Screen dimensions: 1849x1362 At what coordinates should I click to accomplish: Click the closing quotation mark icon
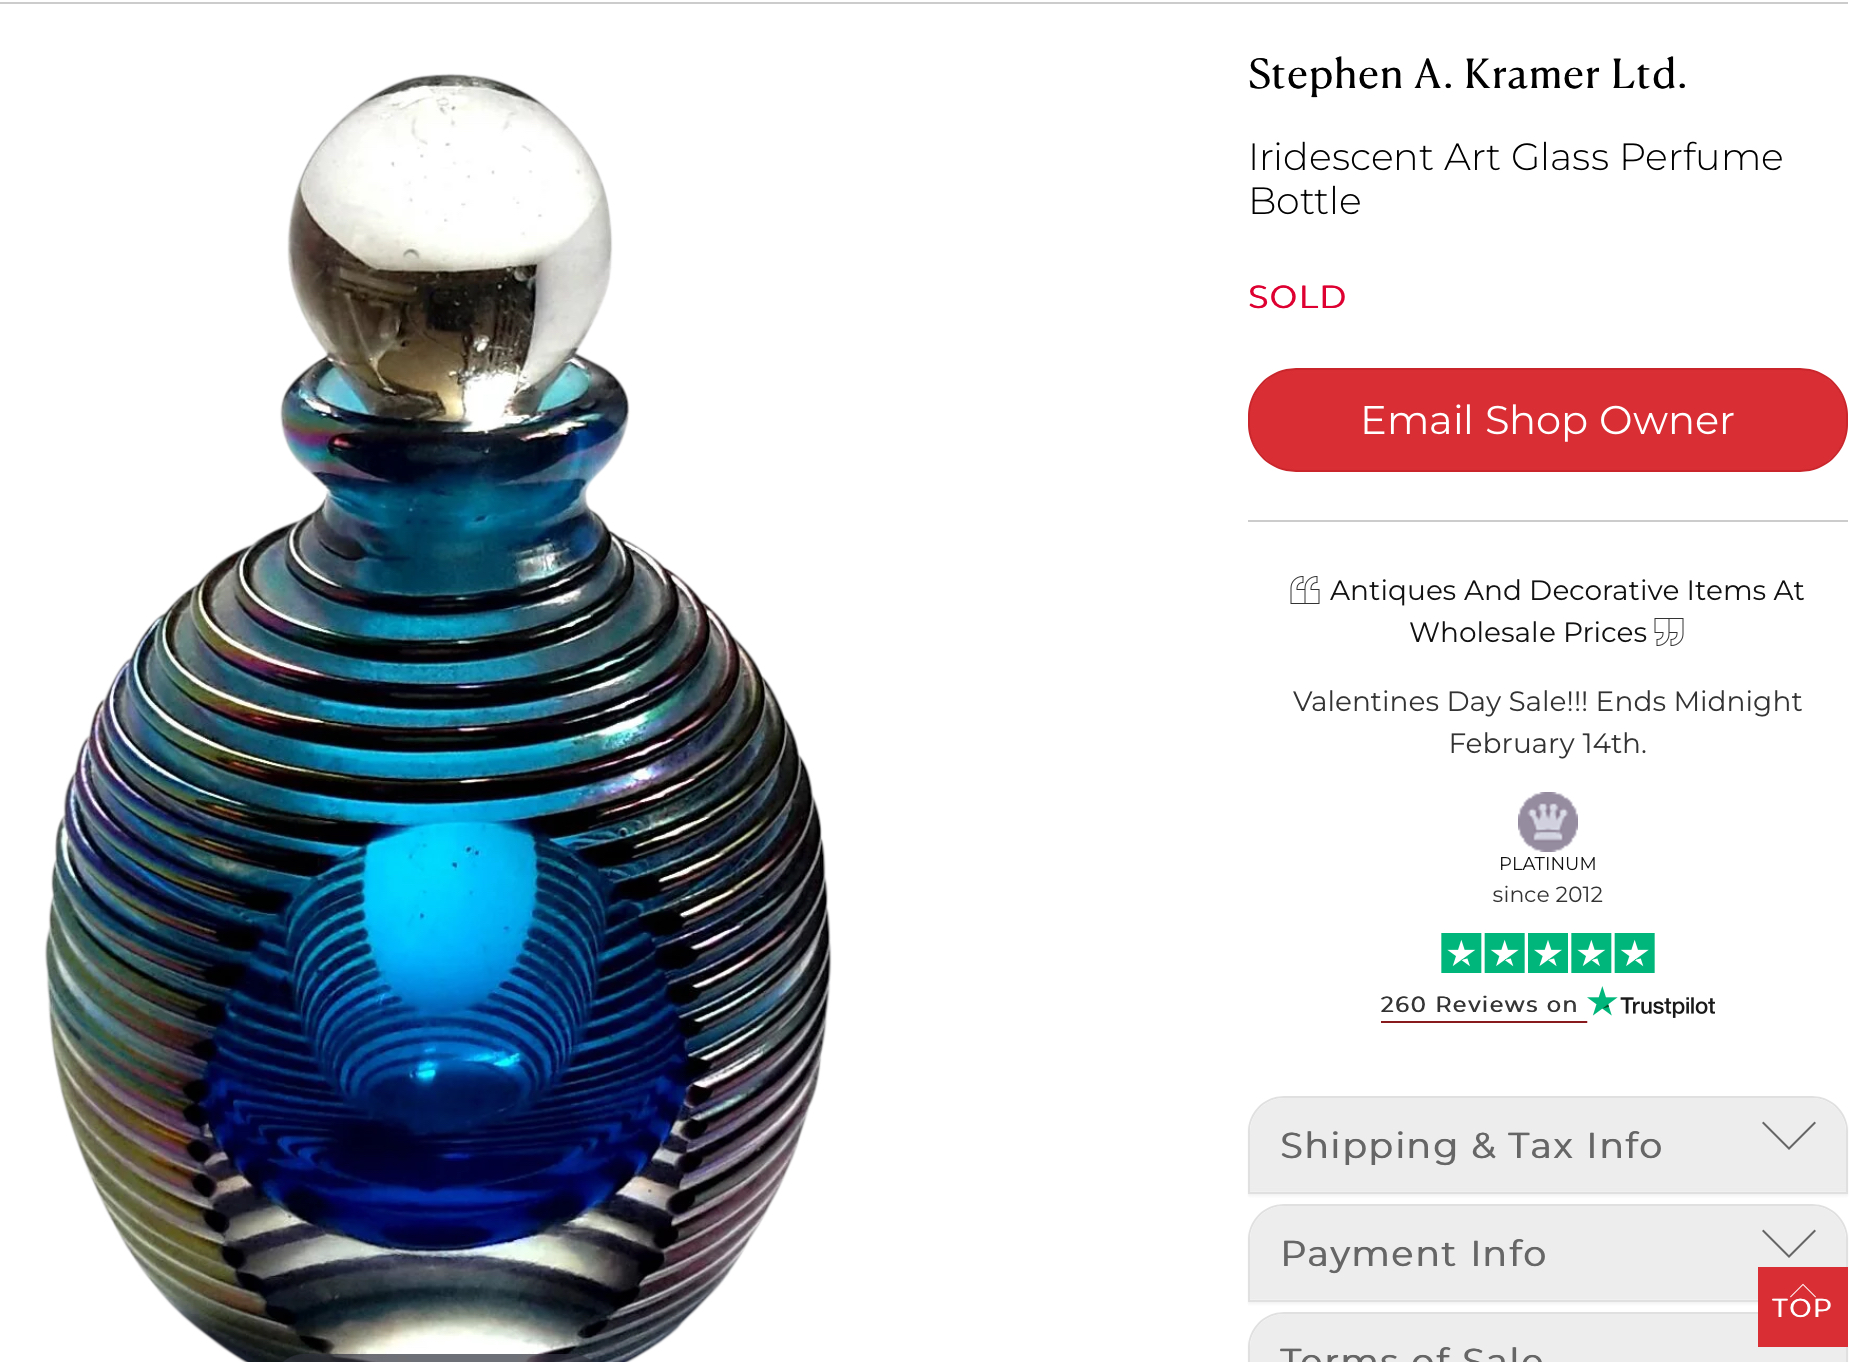1669,632
